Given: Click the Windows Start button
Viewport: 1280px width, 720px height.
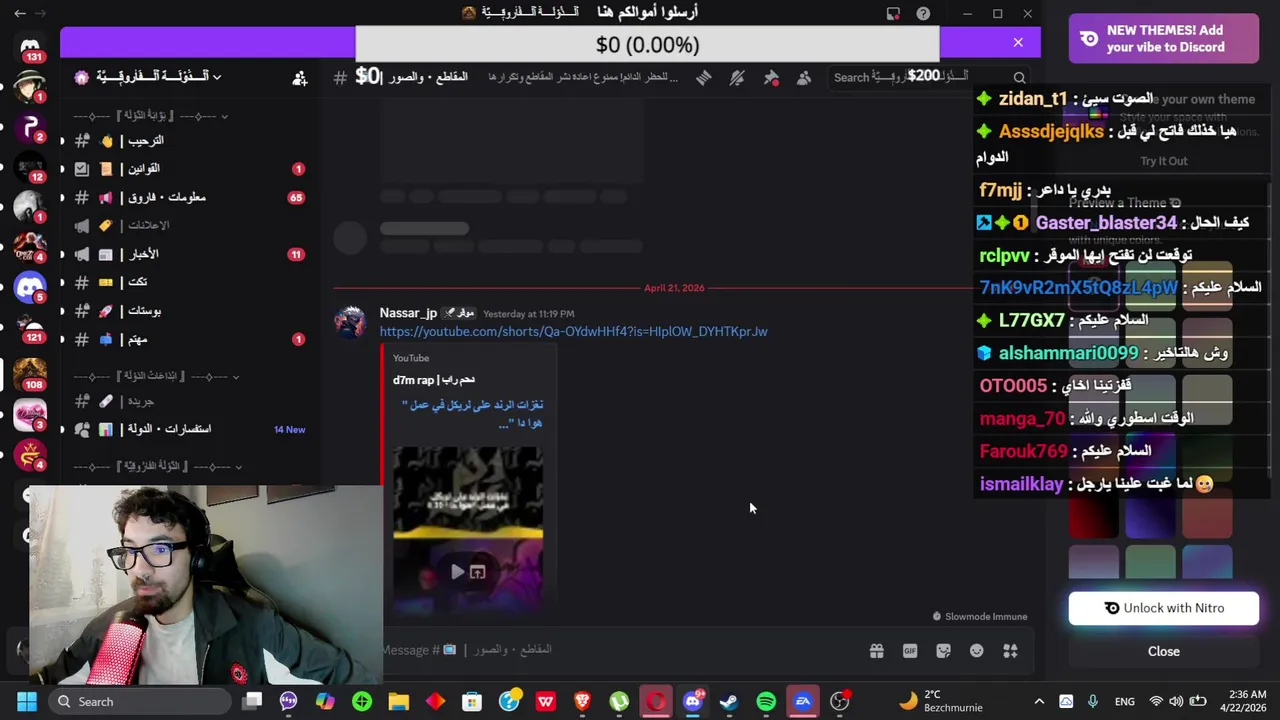Looking at the screenshot, I should coord(27,701).
